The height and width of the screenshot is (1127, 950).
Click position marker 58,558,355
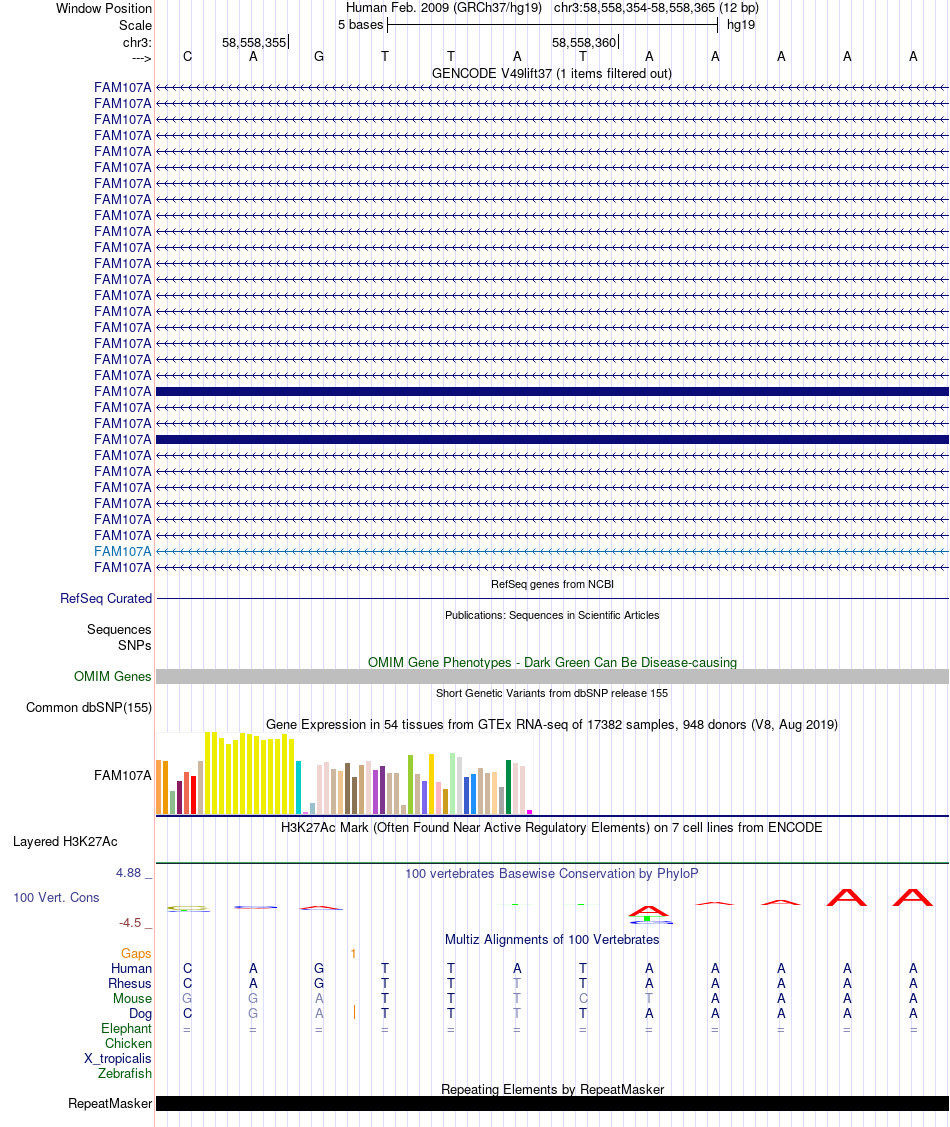coord(254,42)
